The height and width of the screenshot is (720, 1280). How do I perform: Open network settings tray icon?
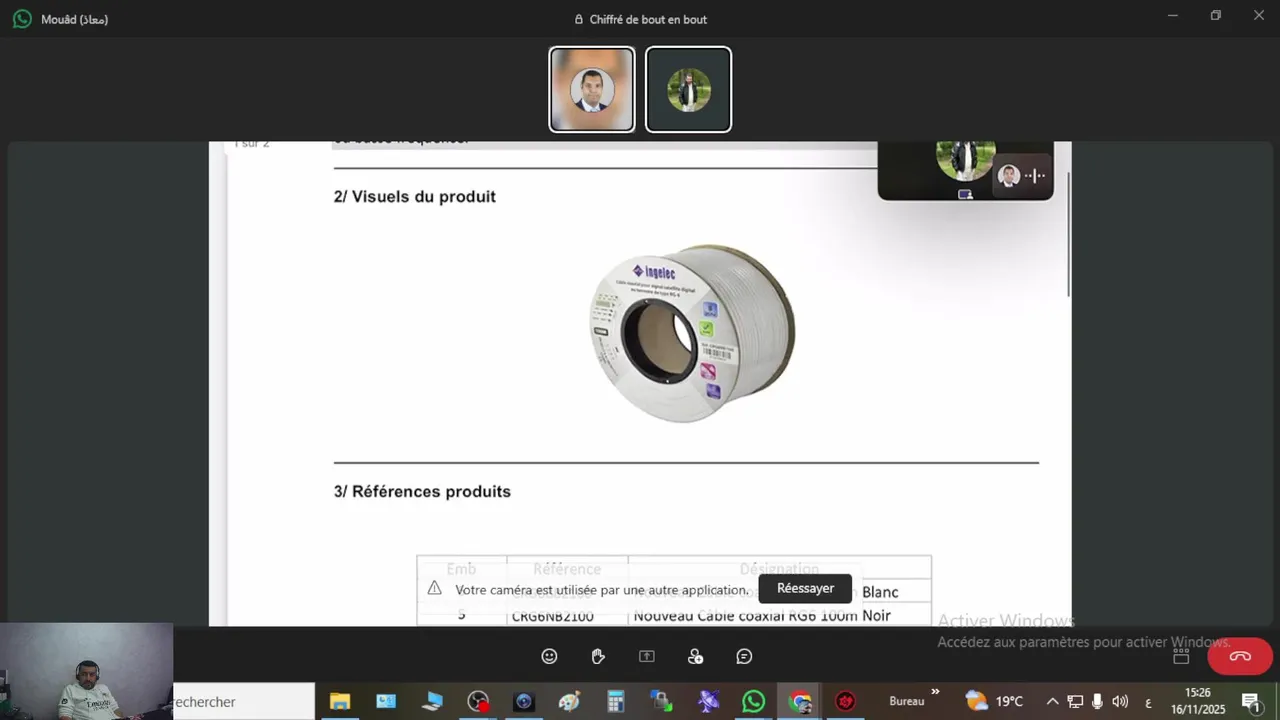pos(1075,702)
